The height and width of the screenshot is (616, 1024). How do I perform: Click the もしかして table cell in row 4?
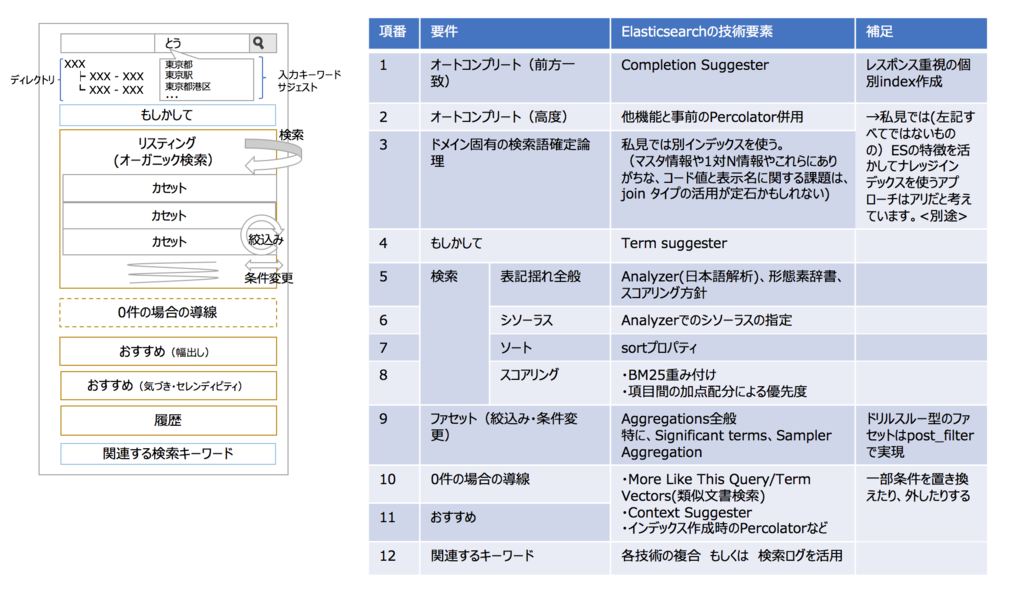(515, 246)
